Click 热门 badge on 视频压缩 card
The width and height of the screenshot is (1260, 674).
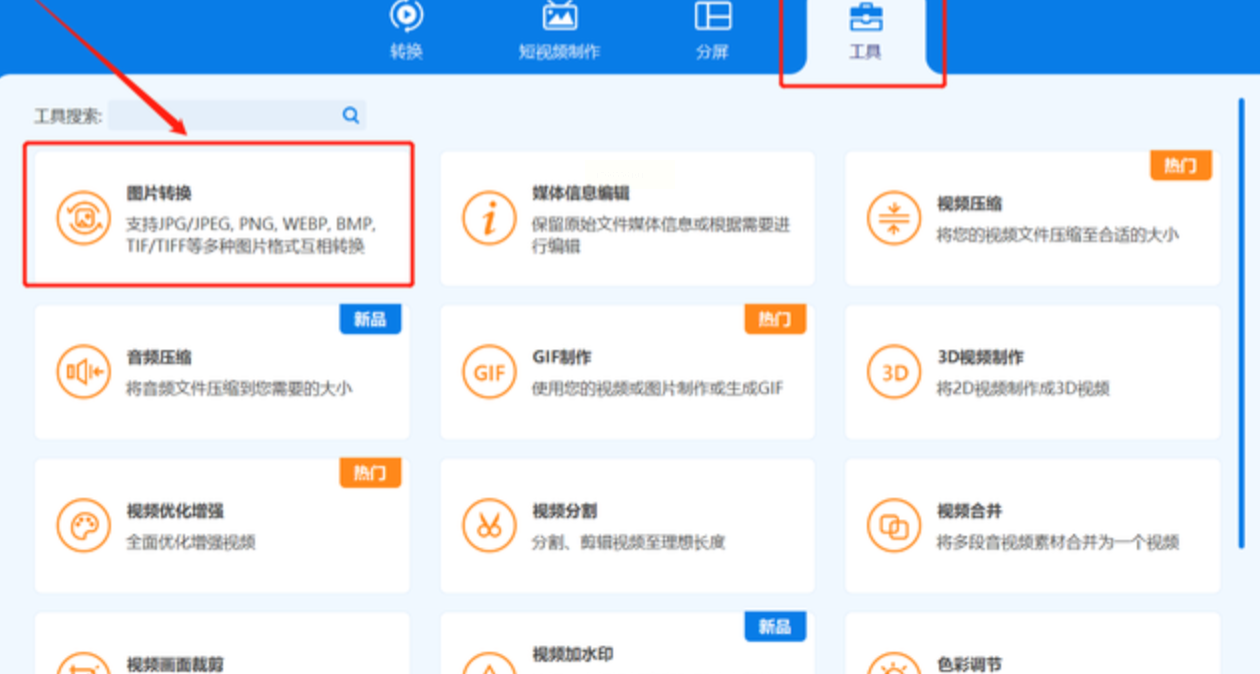click(x=1181, y=166)
